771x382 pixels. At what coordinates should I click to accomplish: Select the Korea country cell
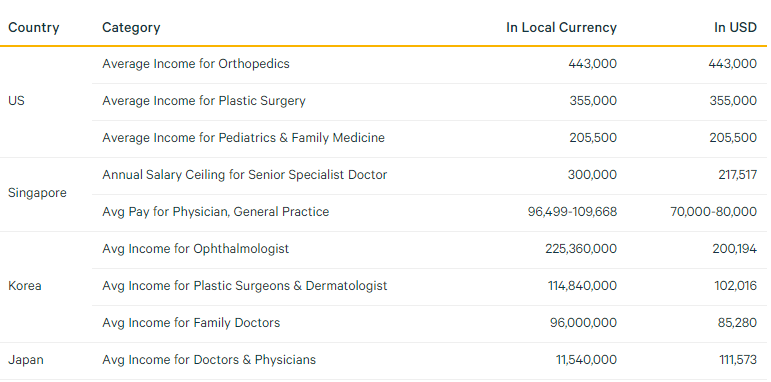tap(25, 286)
